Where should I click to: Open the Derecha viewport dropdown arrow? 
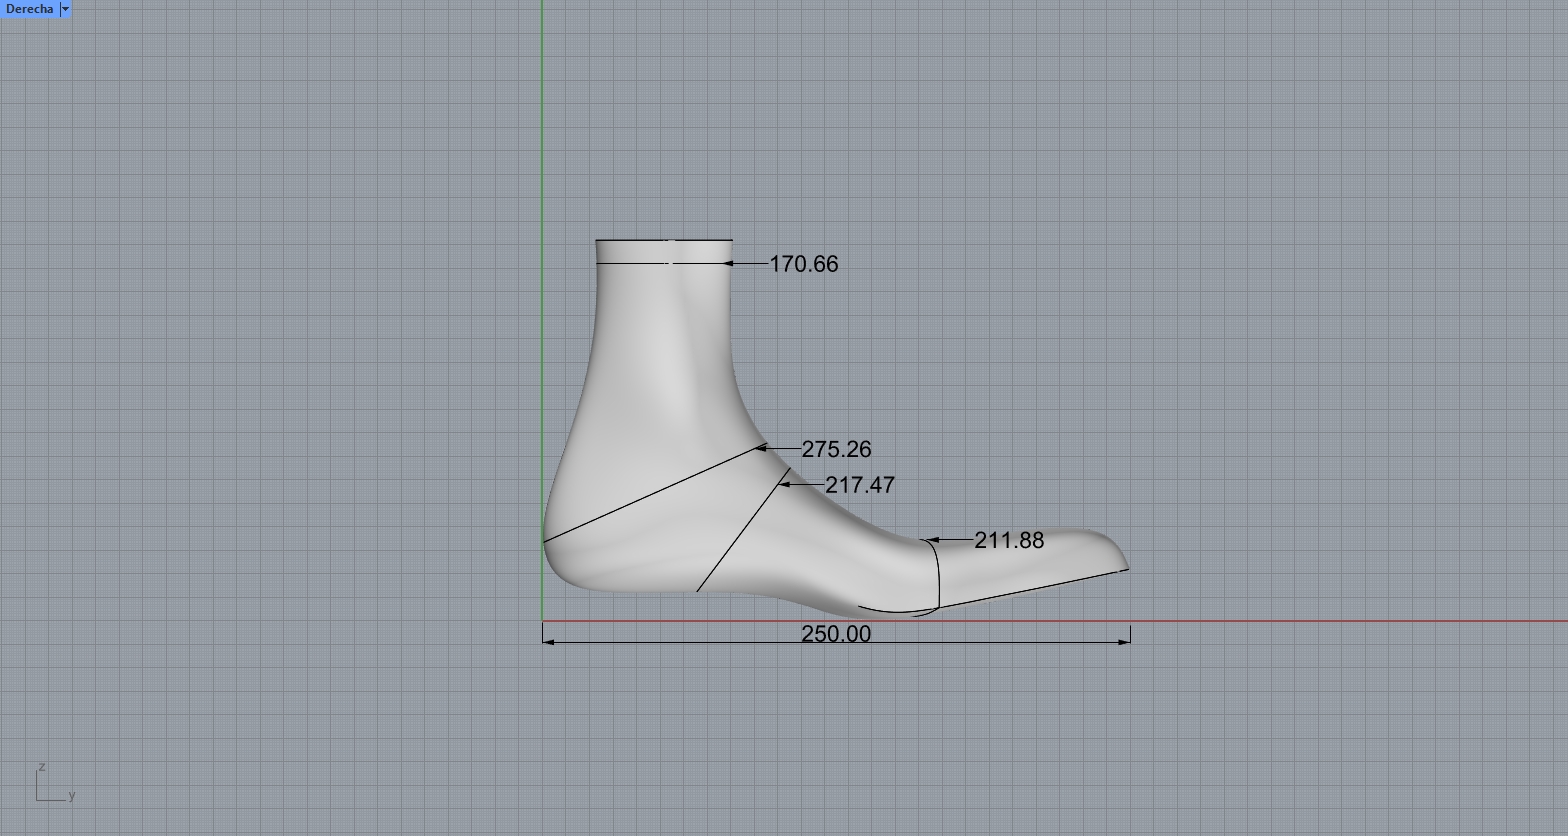[x=65, y=9]
